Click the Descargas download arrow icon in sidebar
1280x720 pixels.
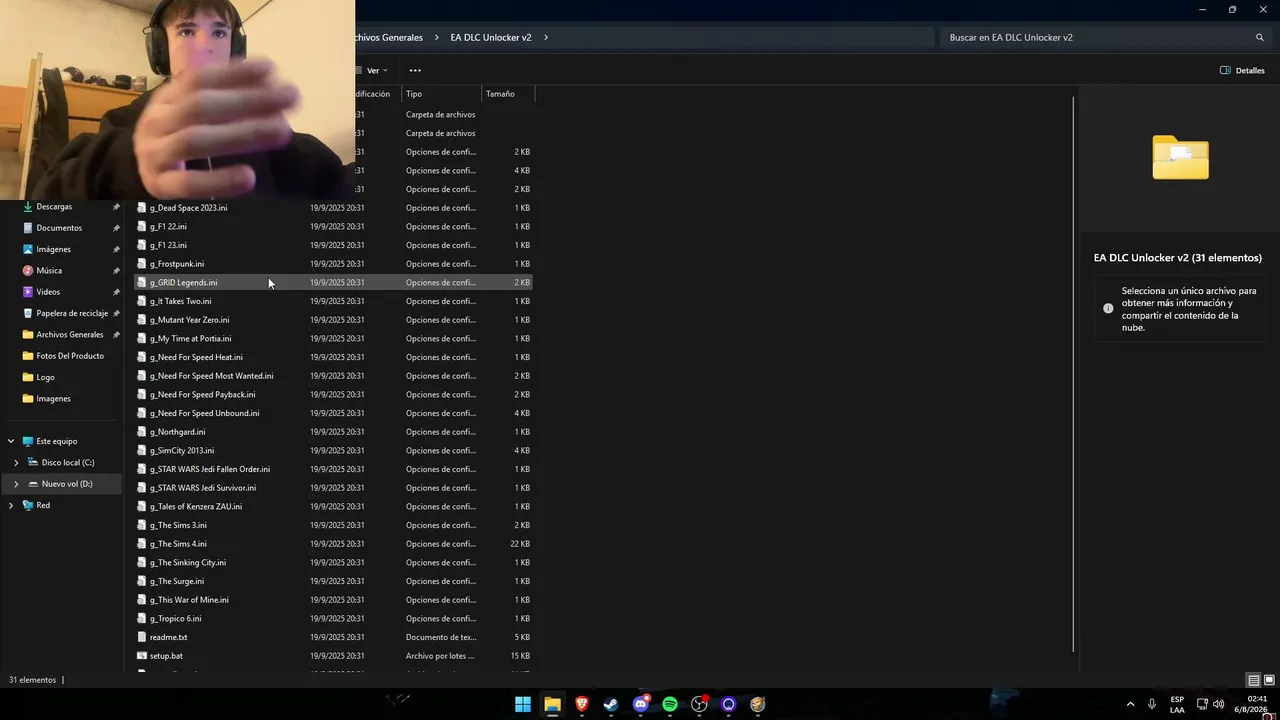28,207
